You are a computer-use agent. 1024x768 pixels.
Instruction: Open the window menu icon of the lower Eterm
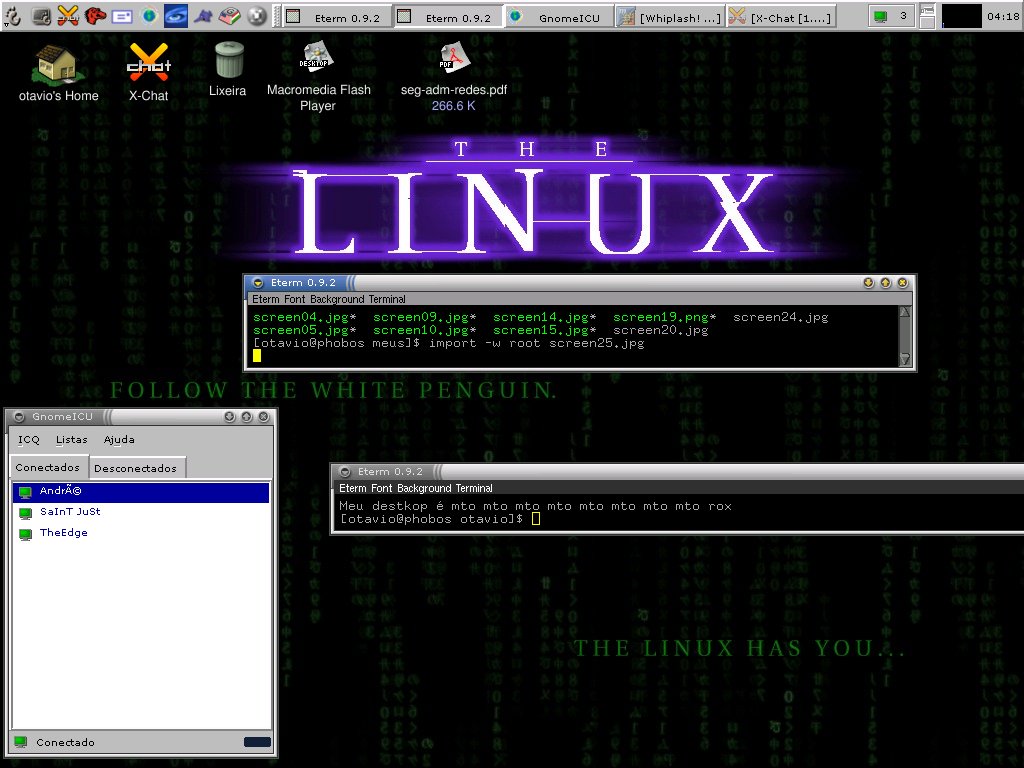click(345, 472)
